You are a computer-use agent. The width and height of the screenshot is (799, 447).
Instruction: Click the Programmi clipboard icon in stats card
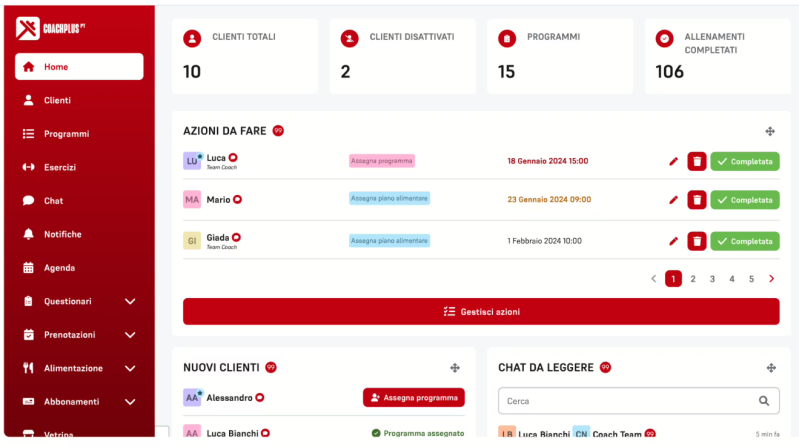coord(507,38)
